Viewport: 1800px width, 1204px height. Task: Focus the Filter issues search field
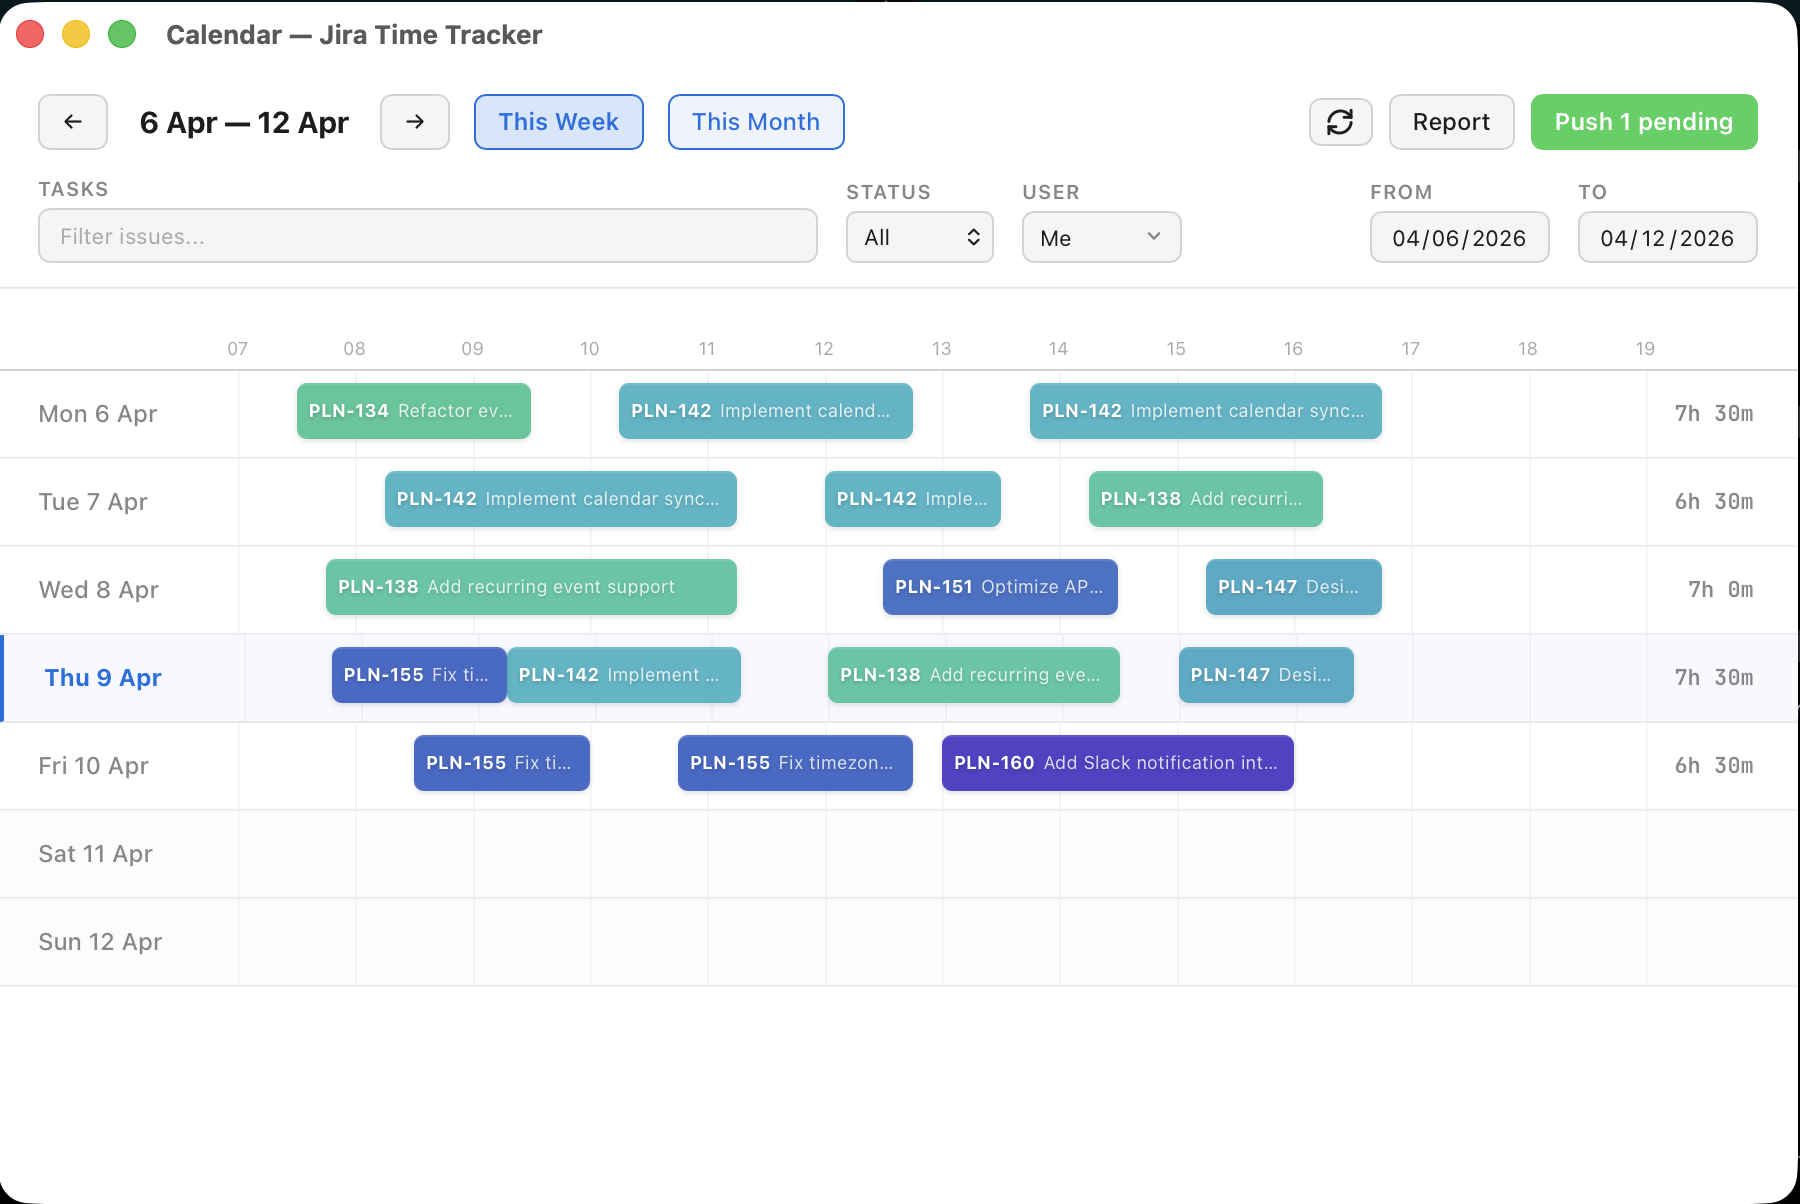[427, 236]
